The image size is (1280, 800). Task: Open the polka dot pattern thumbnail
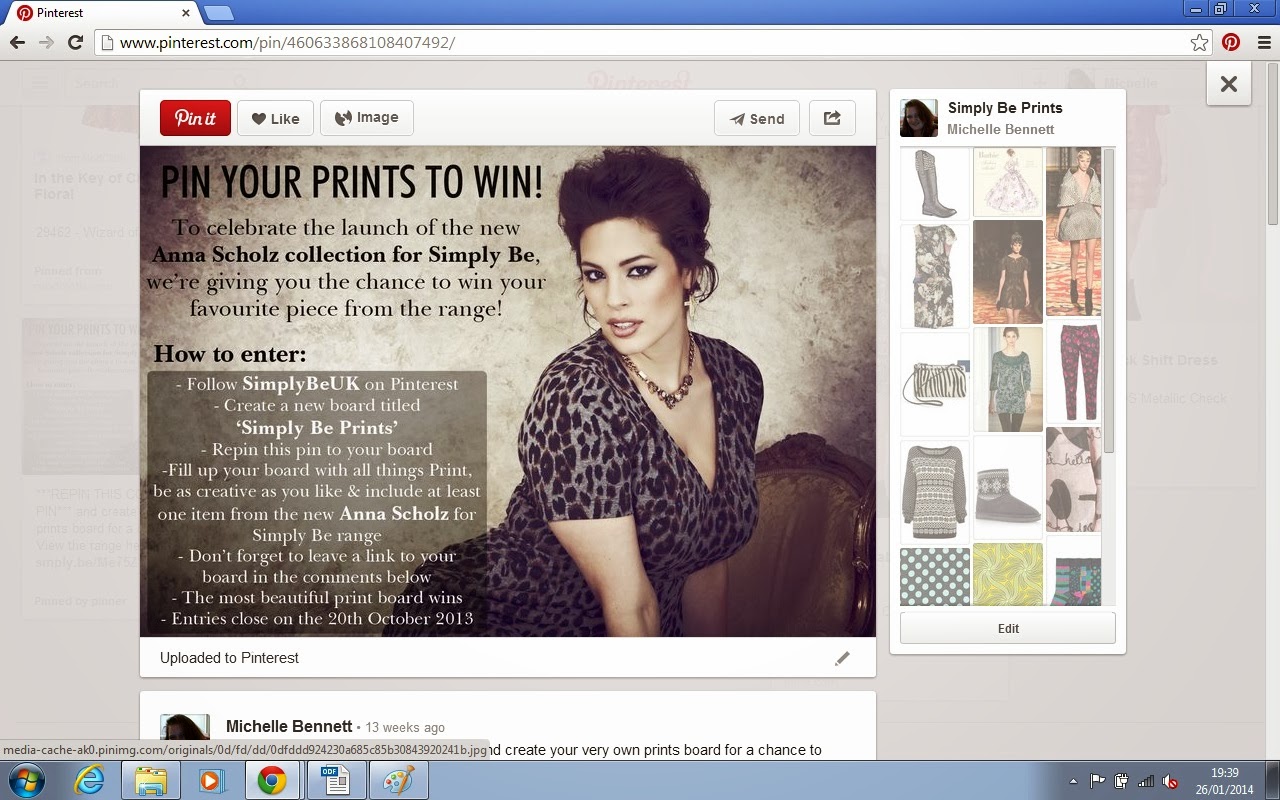[935, 576]
